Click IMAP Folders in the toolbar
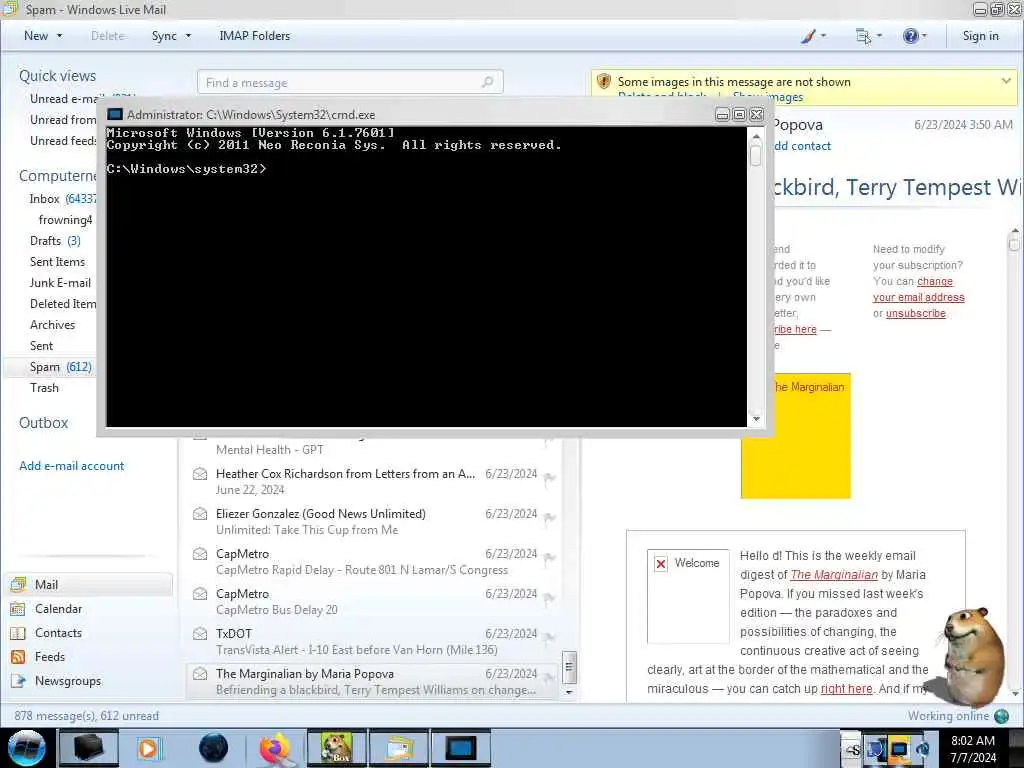The width and height of the screenshot is (1024, 768). pos(255,36)
